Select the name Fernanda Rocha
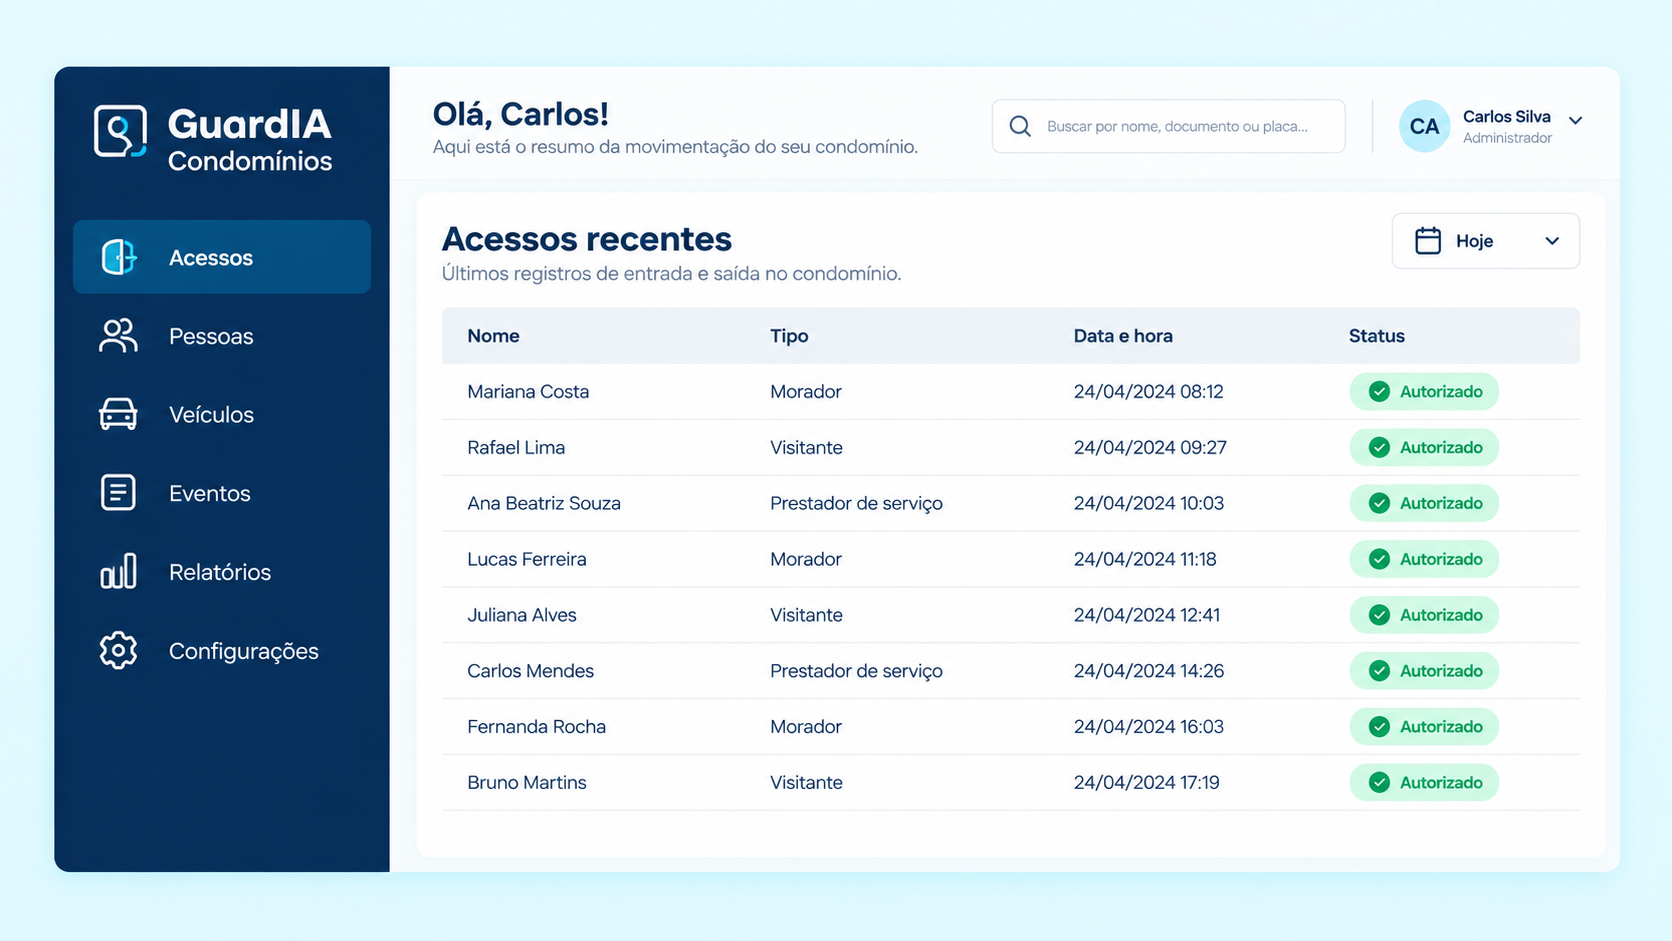This screenshot has width=1672, height=941. tap(536, 727)
